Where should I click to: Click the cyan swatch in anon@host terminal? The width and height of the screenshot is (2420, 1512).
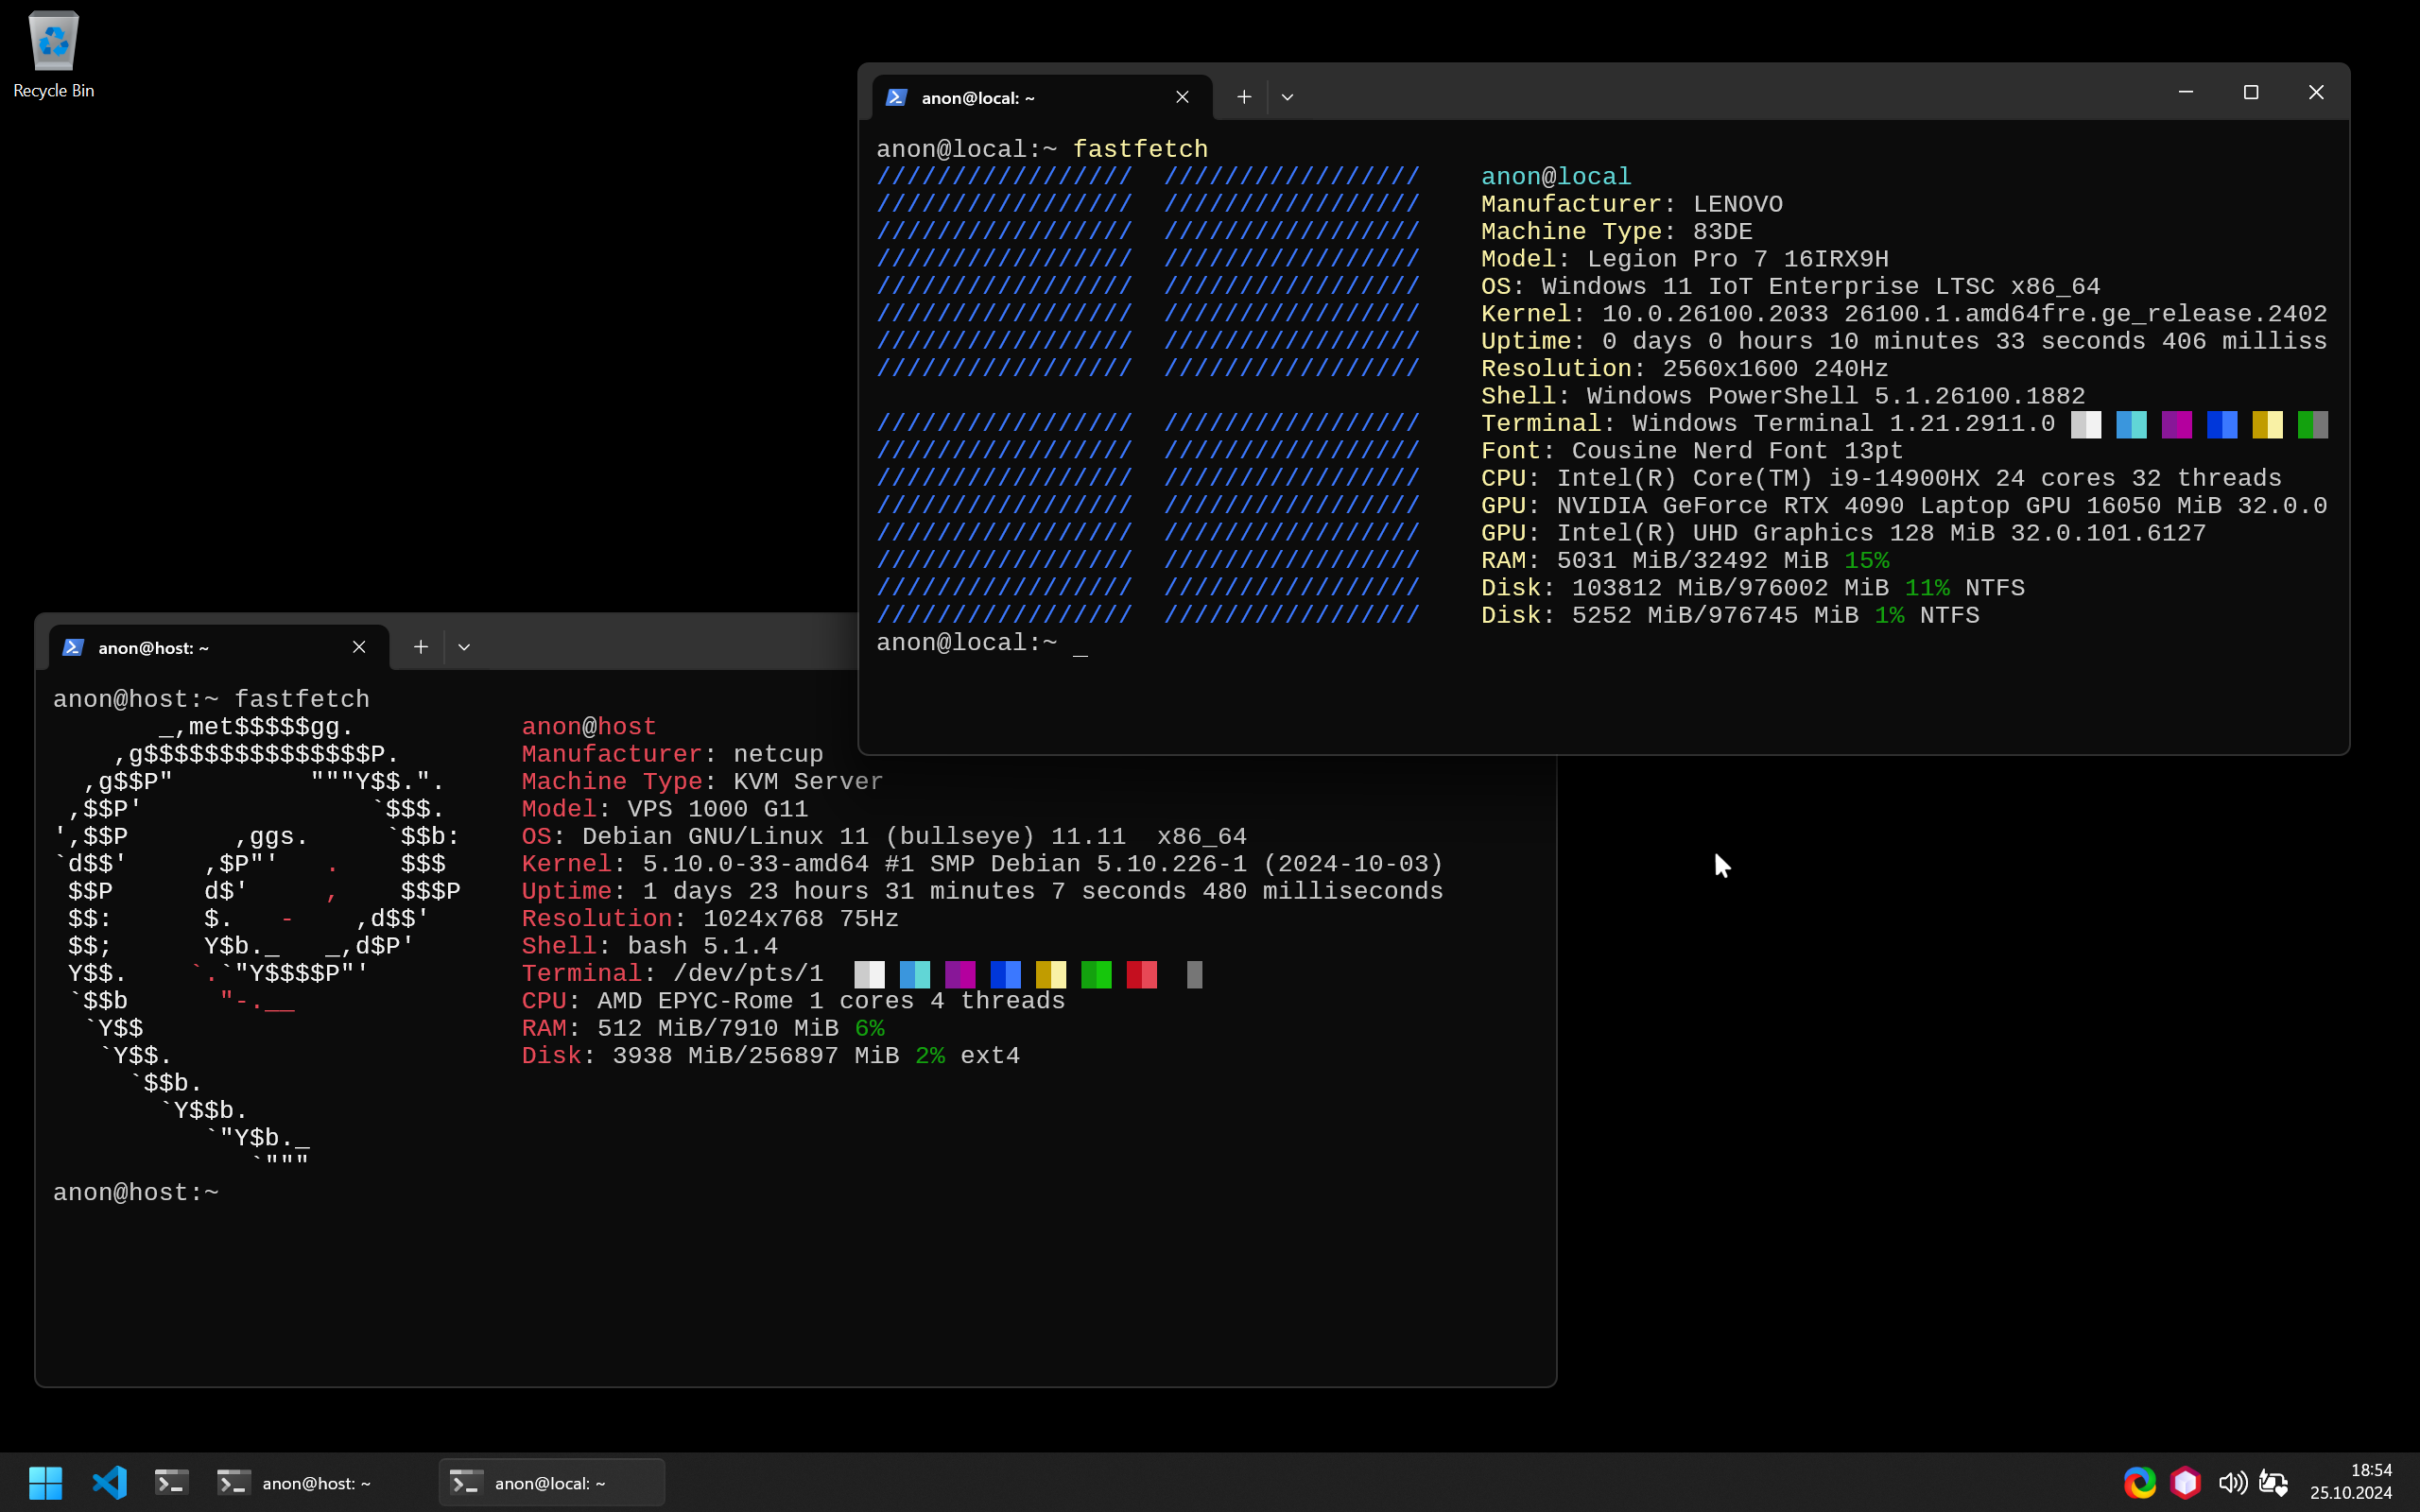(915, 975)
